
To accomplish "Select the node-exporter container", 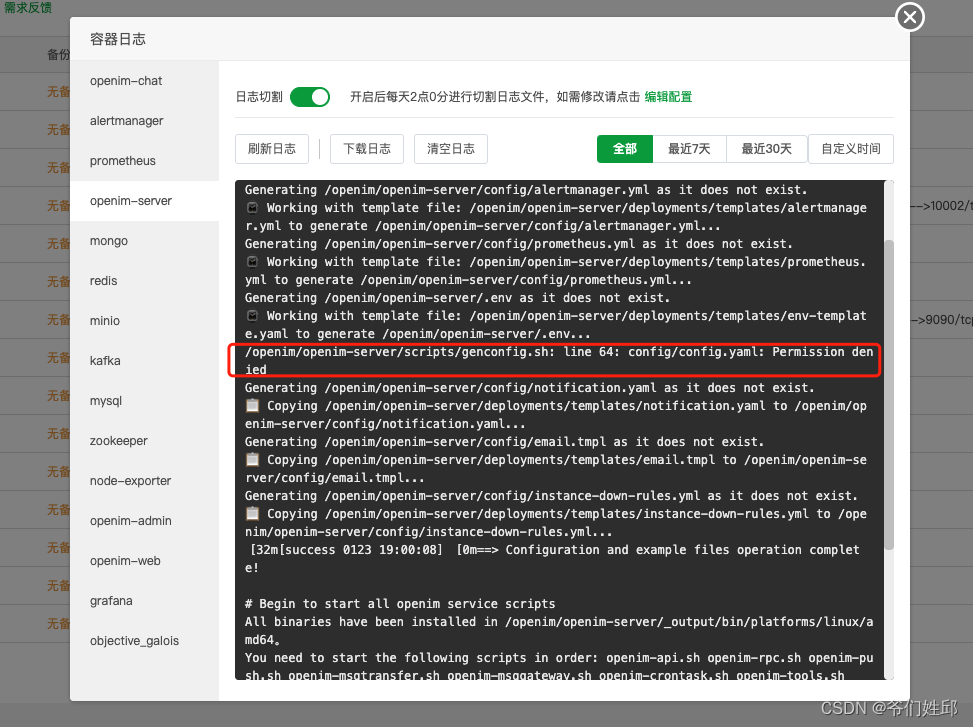I will point(145,481).
